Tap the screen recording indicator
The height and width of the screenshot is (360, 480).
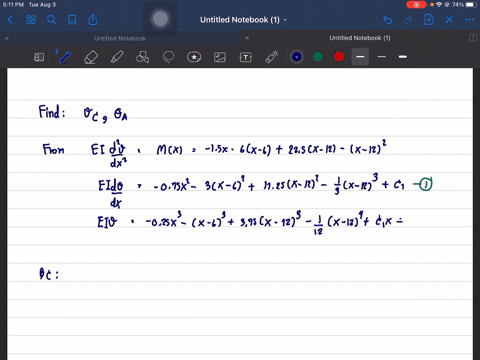pyautogui.click(x=416, y=5)
